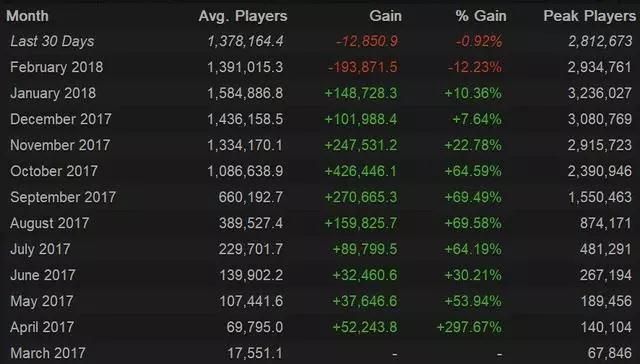Click the Month column header
This screenshot has height=364, width=640.
point(27,16)
